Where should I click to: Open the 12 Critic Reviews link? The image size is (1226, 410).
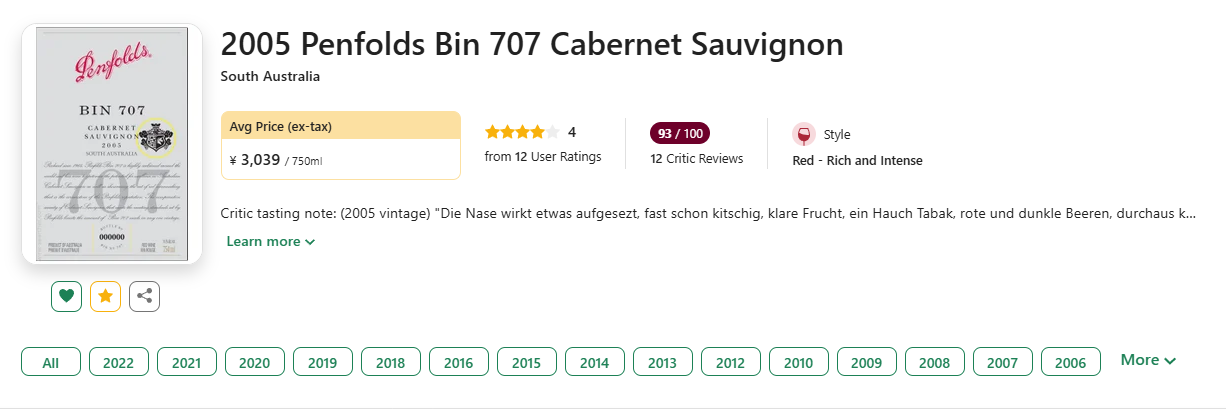coord(697,158)
